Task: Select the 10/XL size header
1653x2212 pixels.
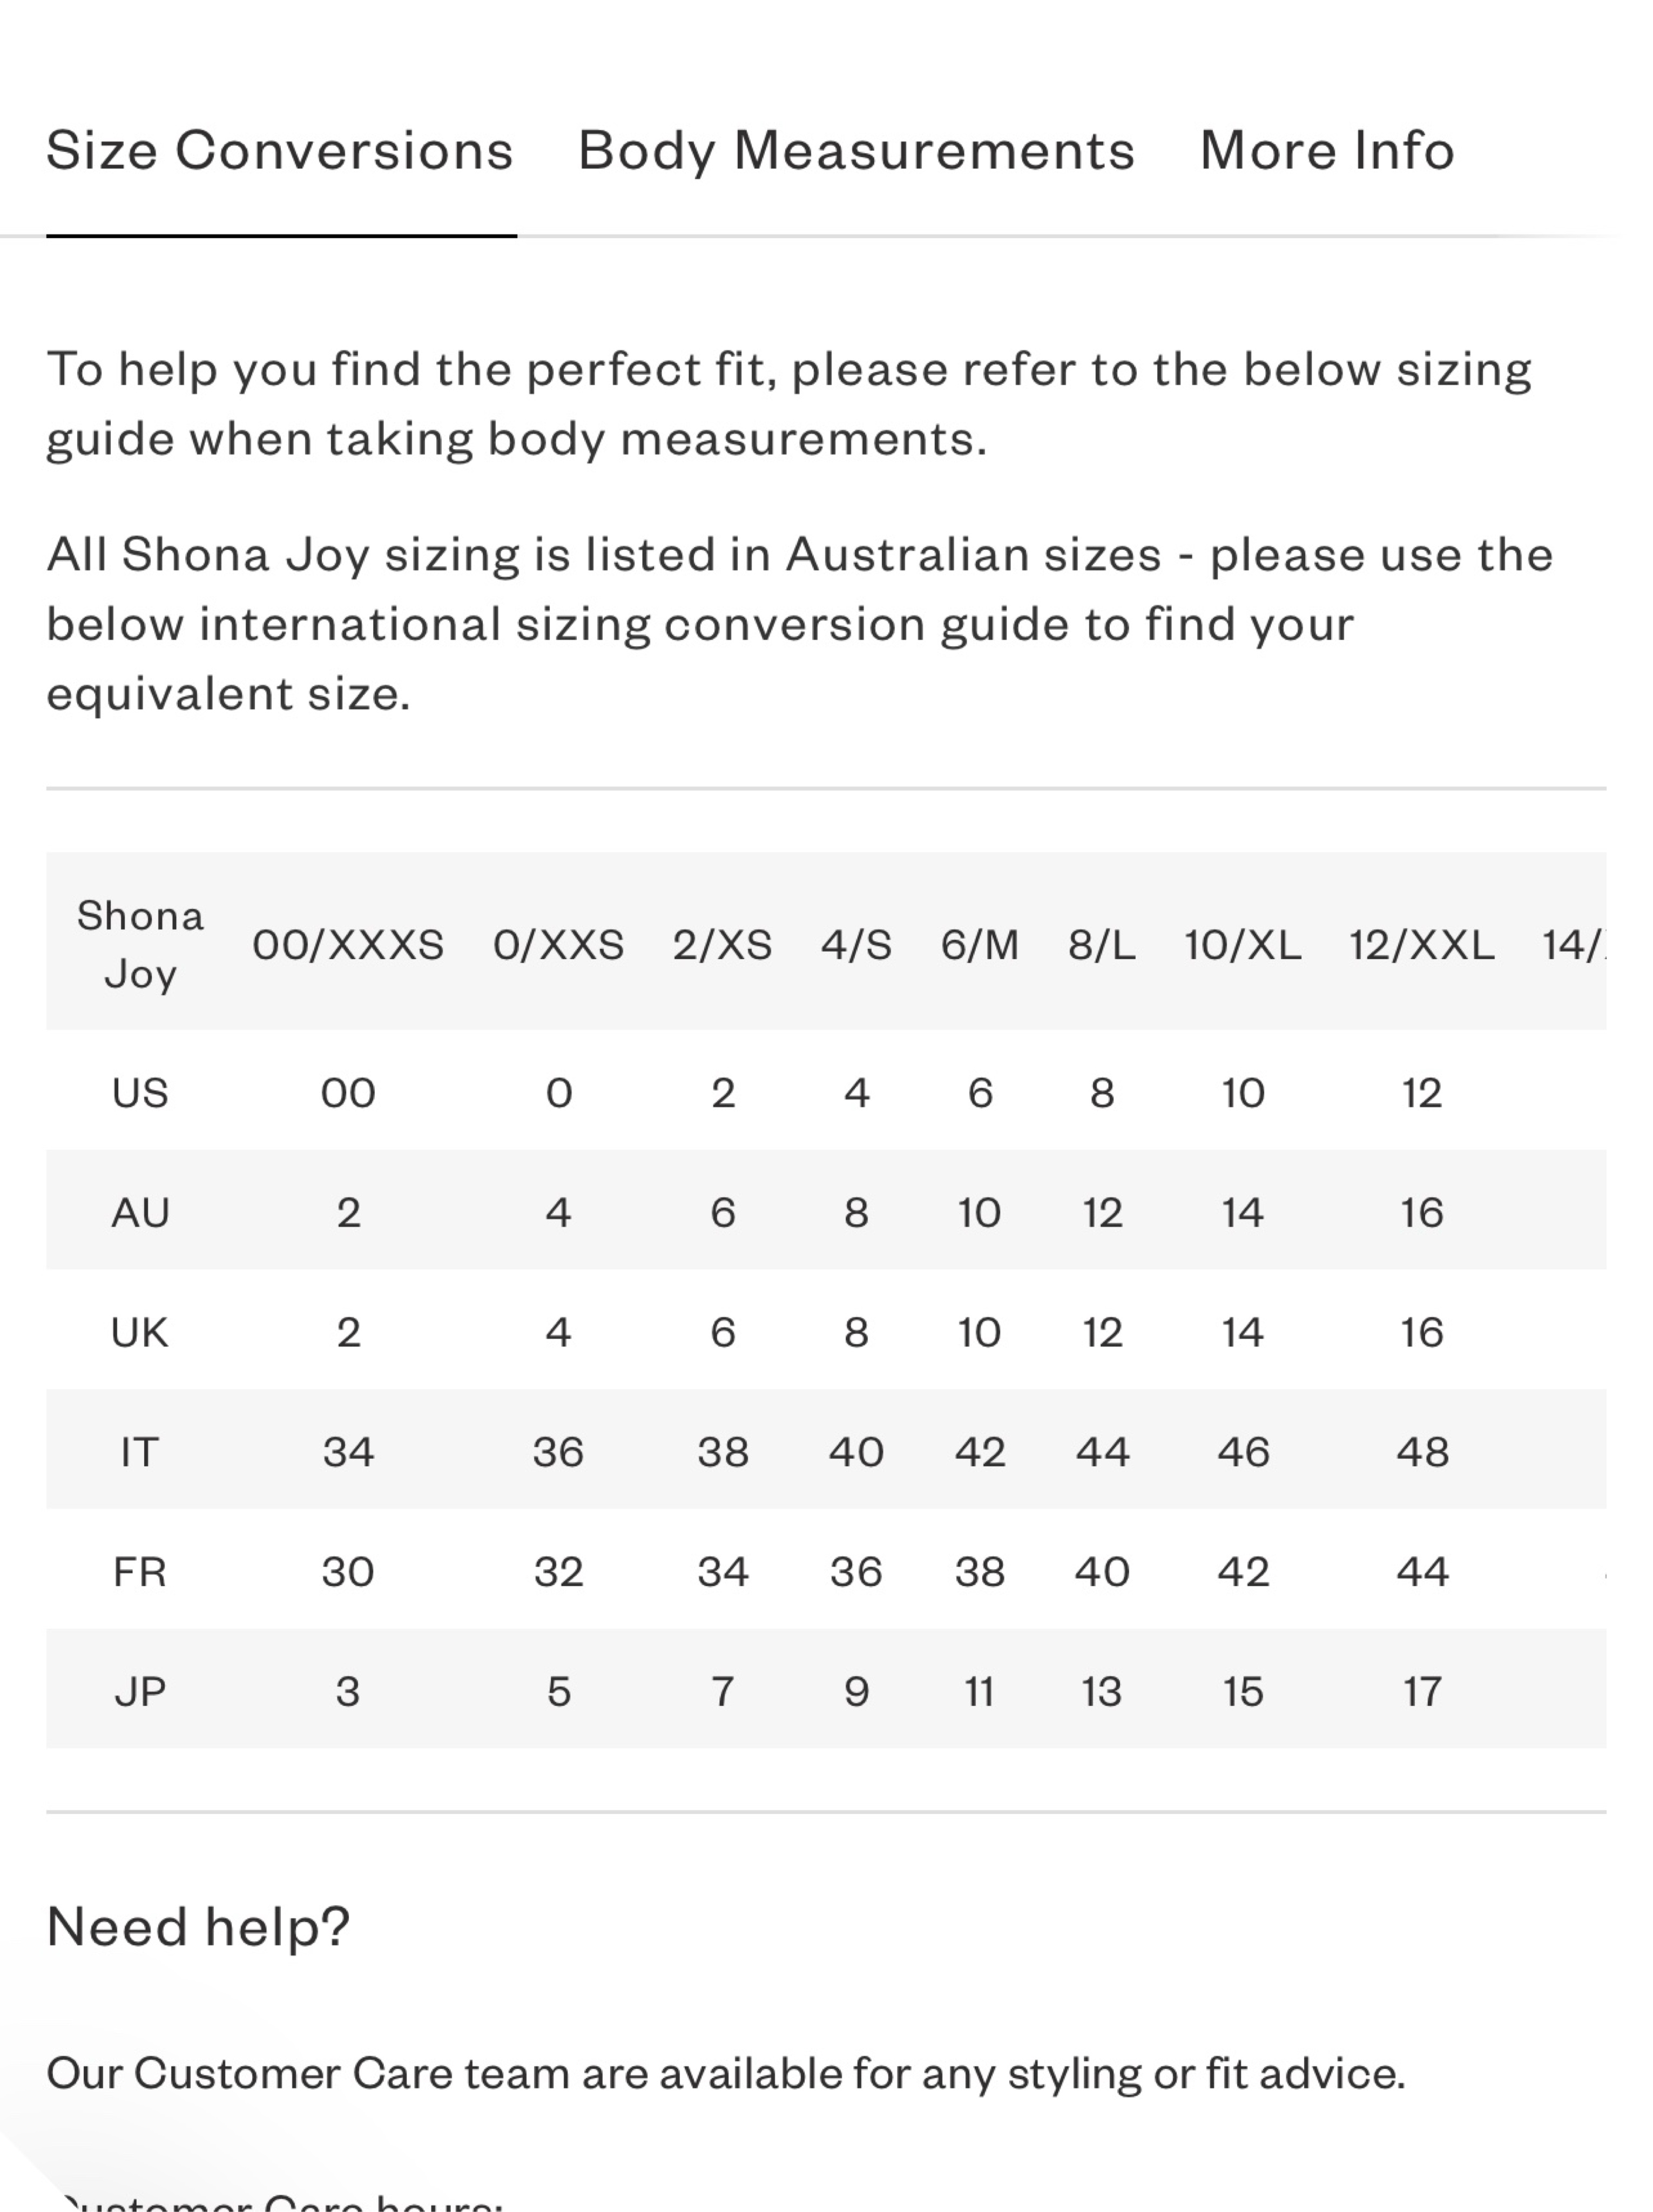Action: 1242,945
